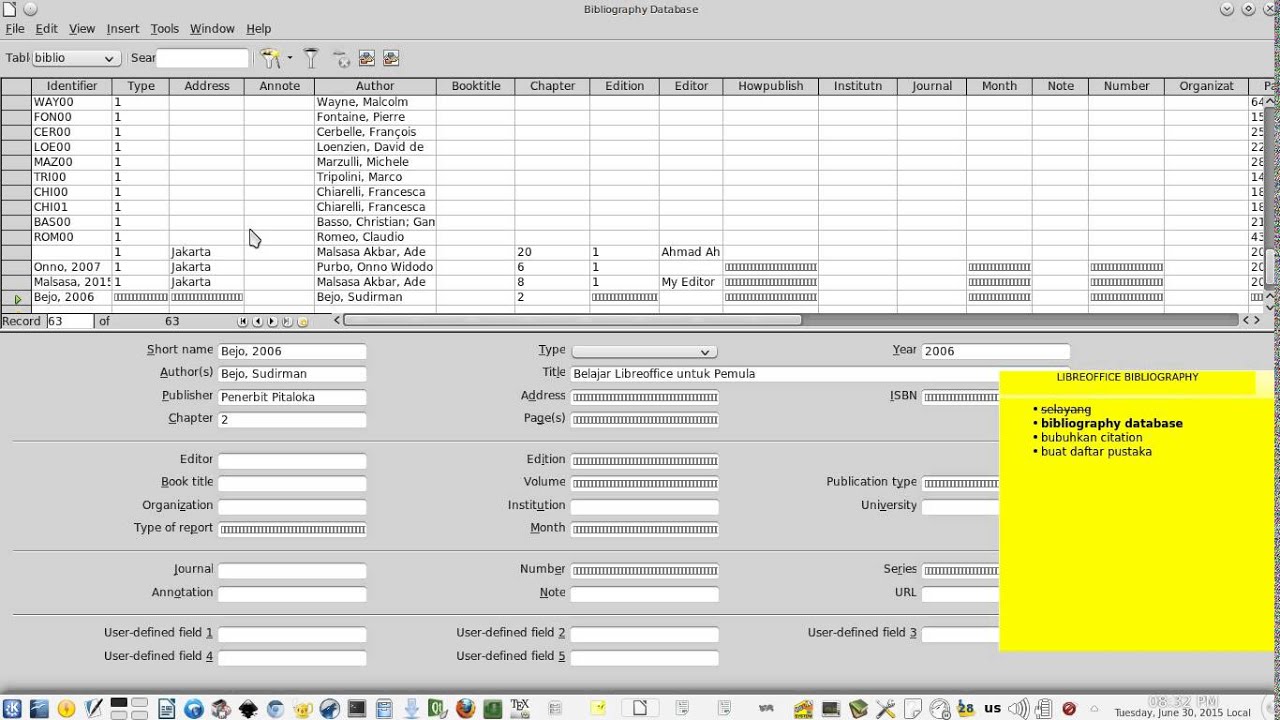This screenshot has width=1280, height=720.
Task: Click the 'Journal' column header
Action: coord(932,86)
